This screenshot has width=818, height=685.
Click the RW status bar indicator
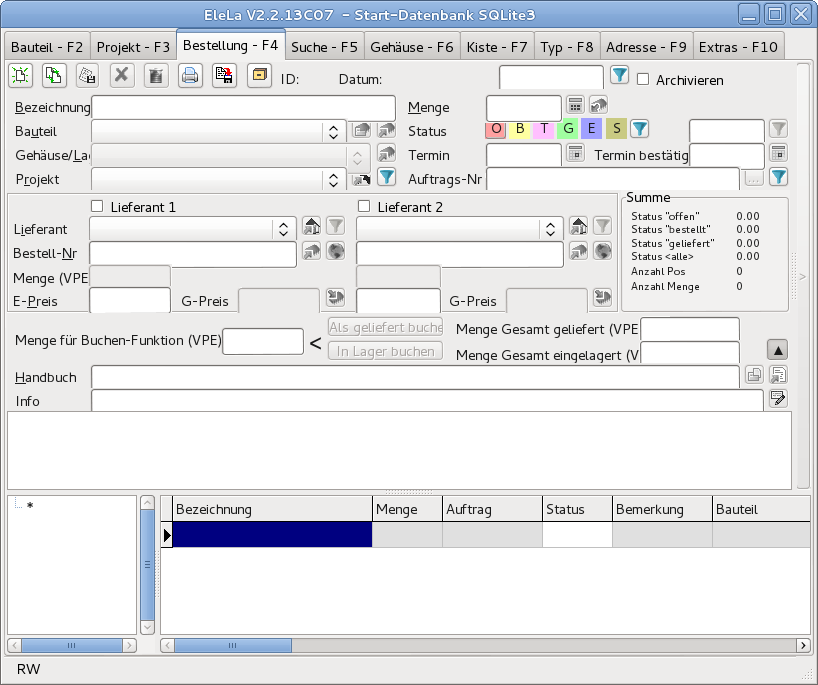point(28,669)
